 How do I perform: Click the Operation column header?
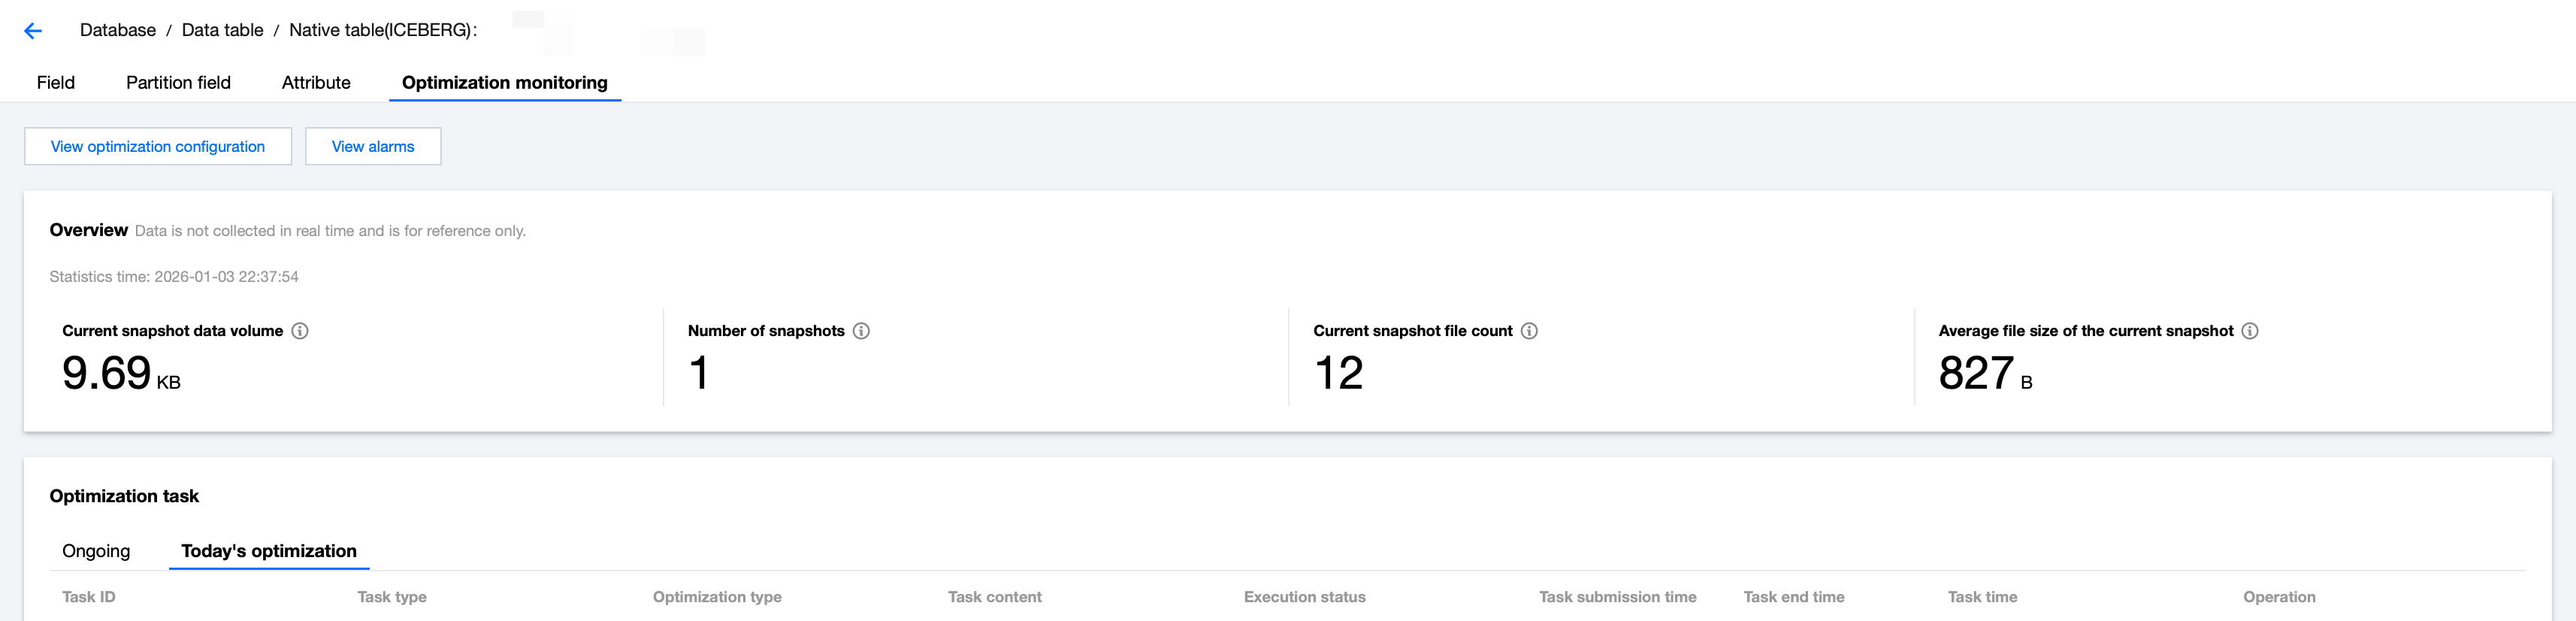point(2278,597)
